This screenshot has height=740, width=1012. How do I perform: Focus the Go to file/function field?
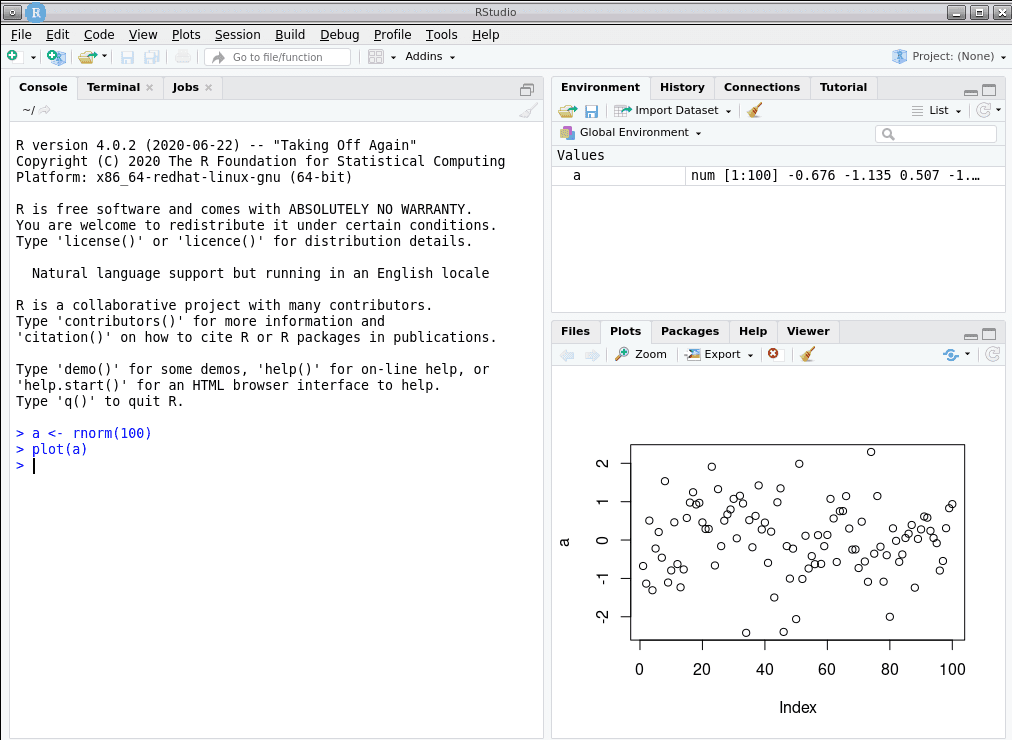point(278,57)
